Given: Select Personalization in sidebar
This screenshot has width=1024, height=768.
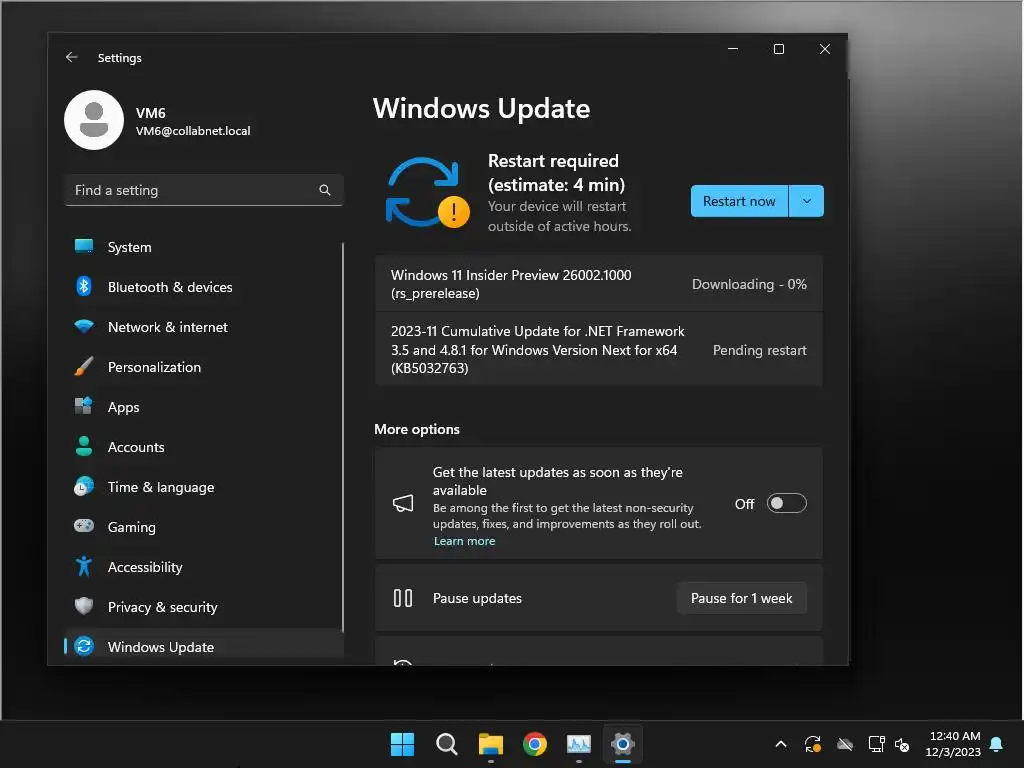Looking at the screenshot, I should coord(204,367).
